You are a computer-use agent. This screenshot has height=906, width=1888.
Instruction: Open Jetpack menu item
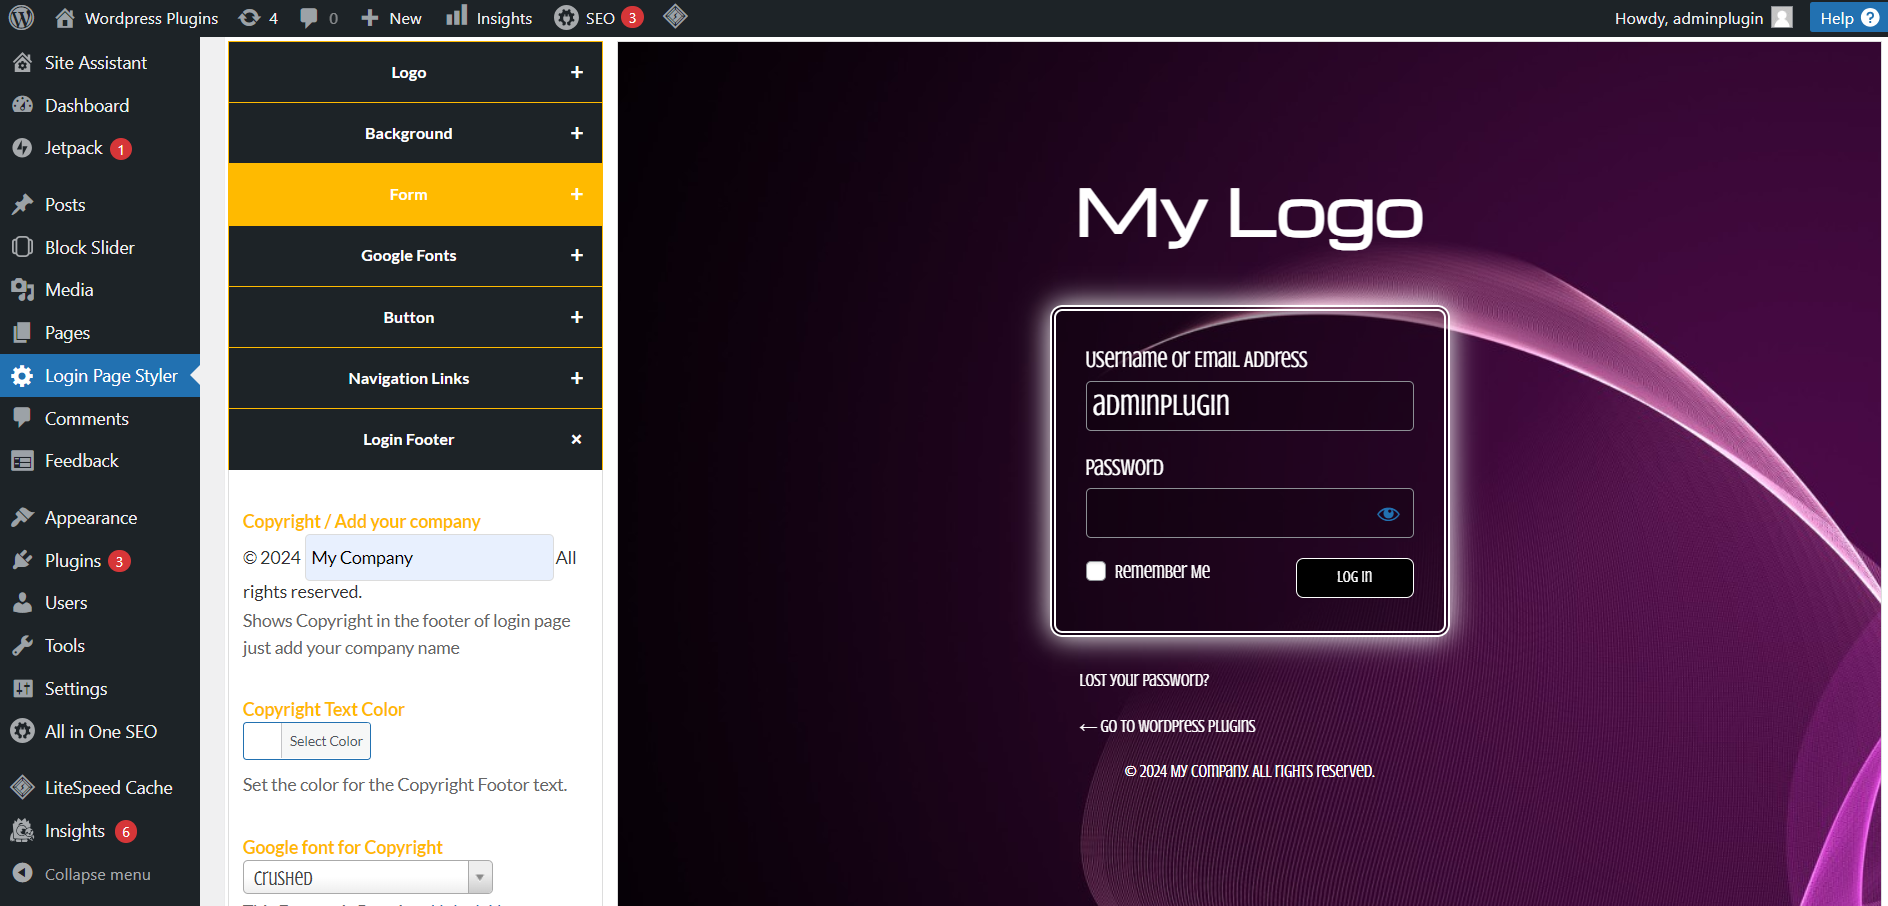[x=100, y=148]
